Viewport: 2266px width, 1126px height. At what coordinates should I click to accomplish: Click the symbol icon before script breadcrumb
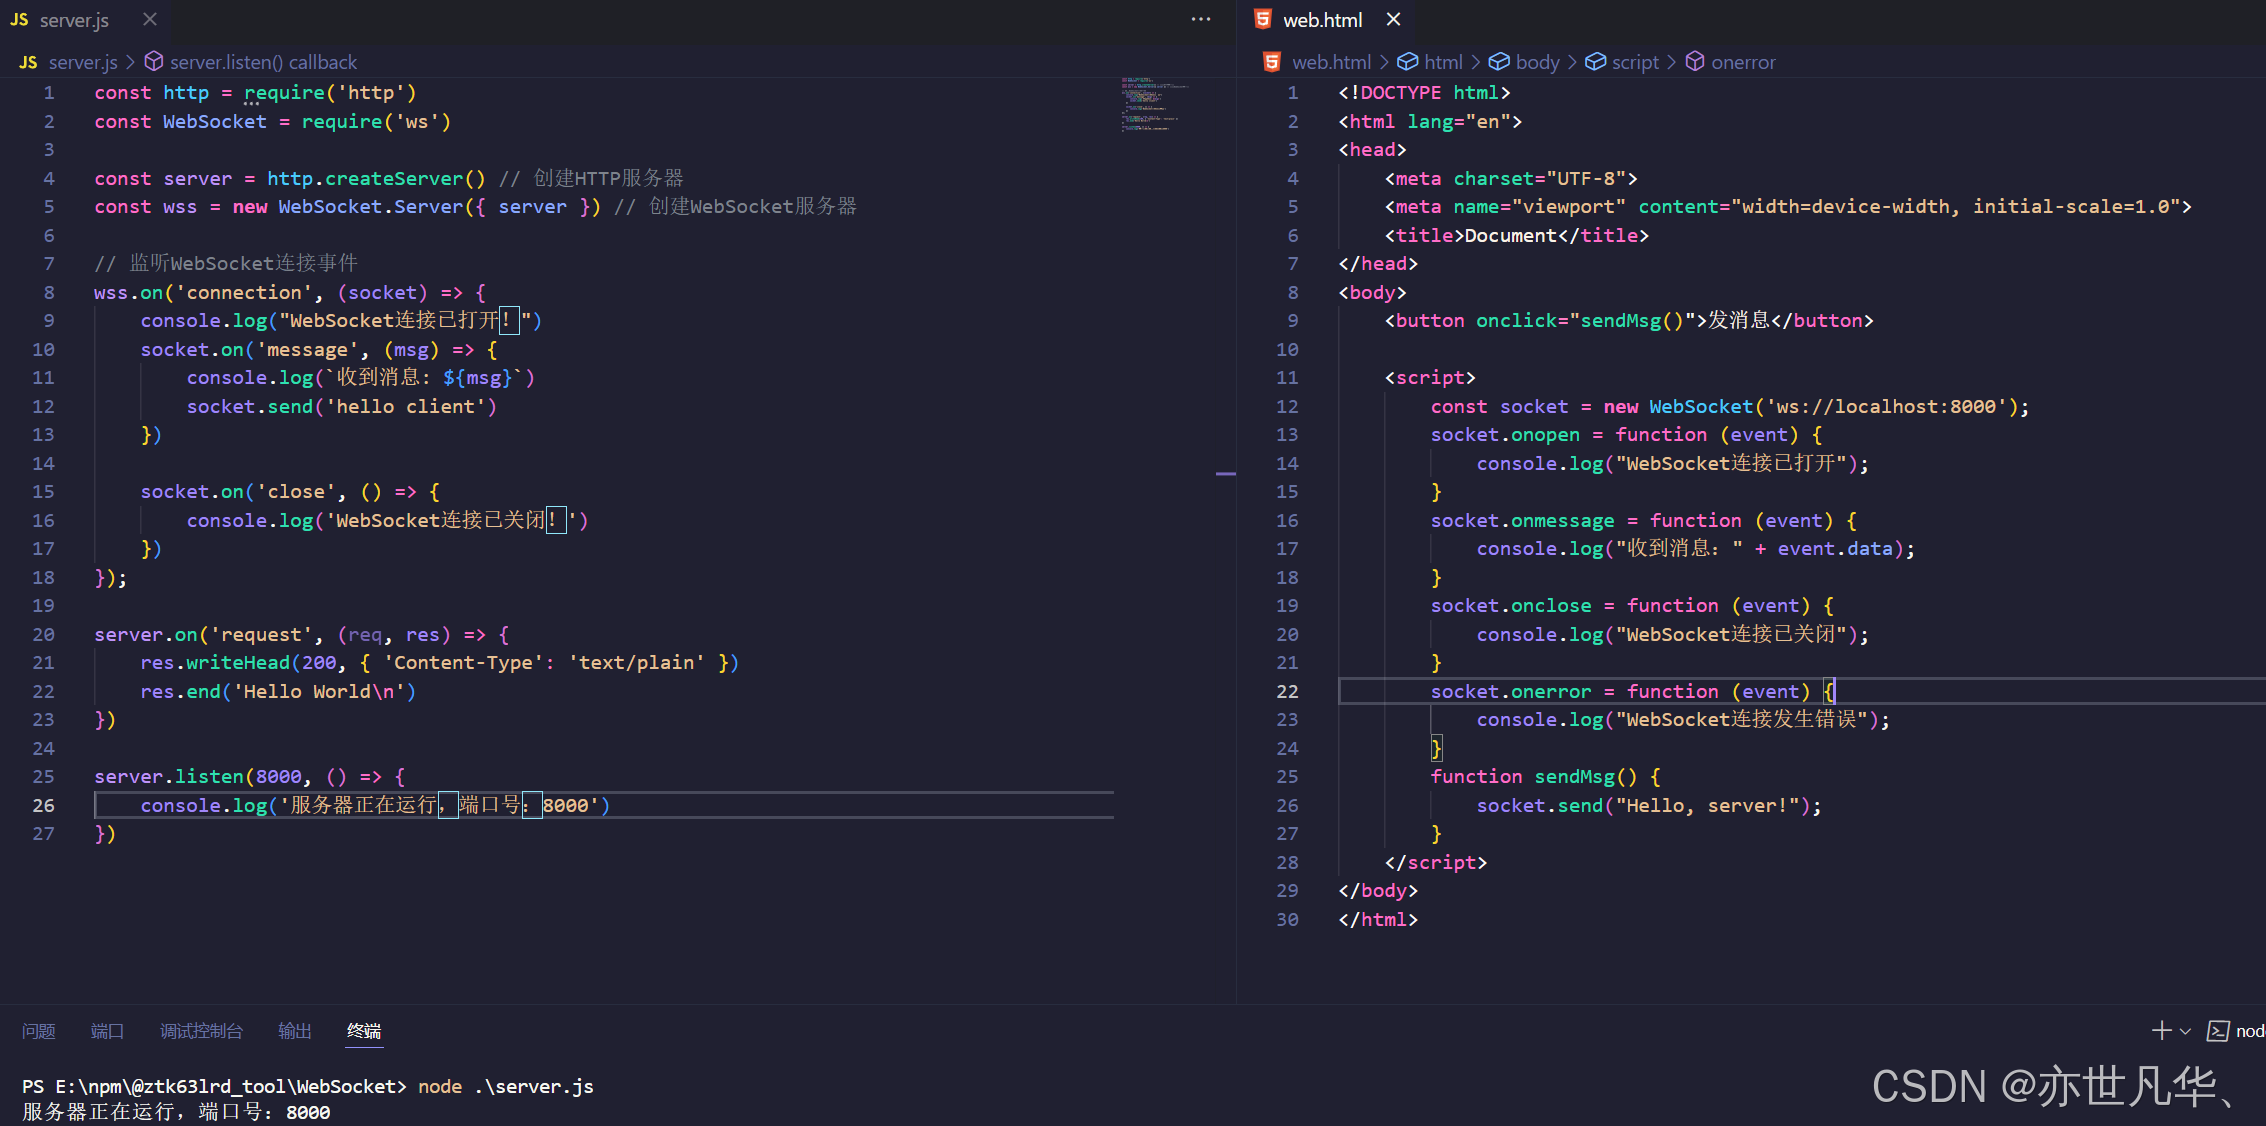pyautogui.click(x=1596, y=62)
